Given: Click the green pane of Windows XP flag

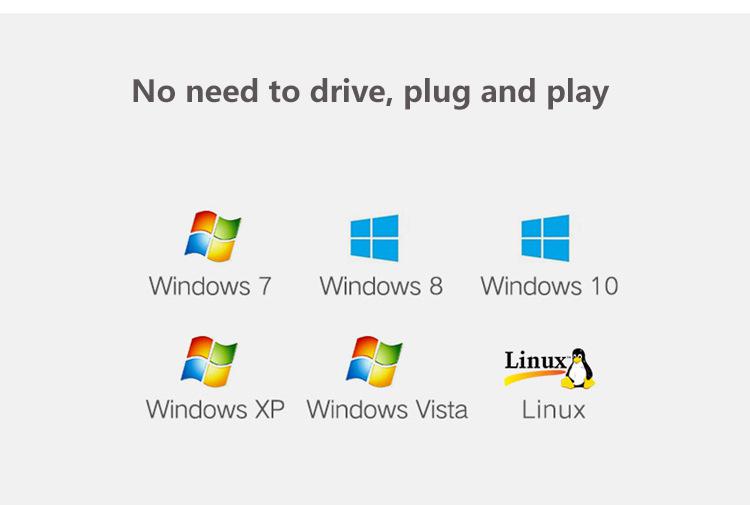Looking at the screenshot, I should click(x=223, y=352).
